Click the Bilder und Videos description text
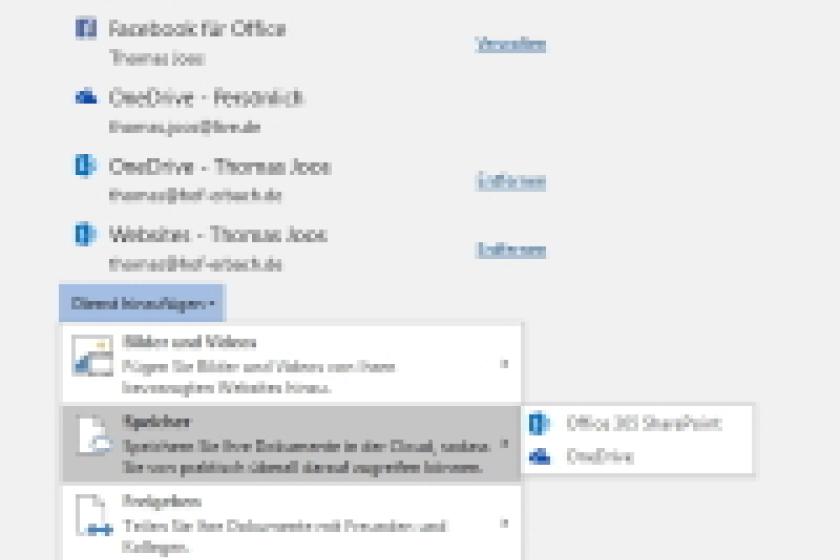 click(259, 377)
